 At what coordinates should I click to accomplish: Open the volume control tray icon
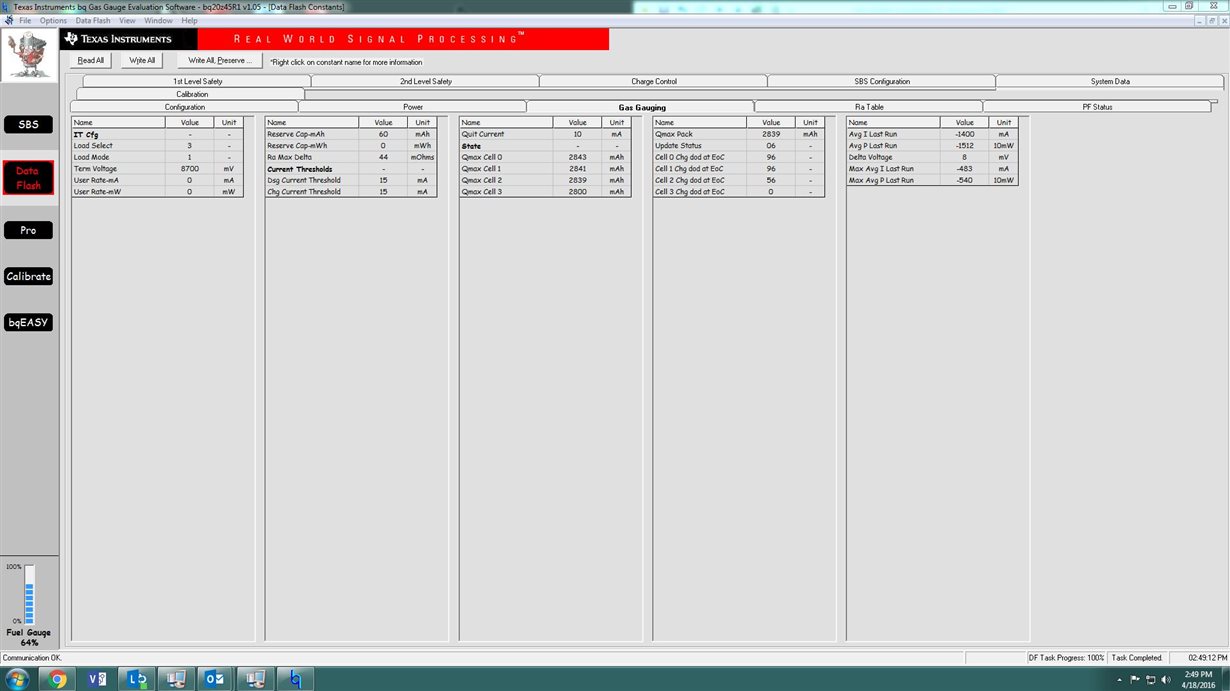click(x=1165, y=679)
